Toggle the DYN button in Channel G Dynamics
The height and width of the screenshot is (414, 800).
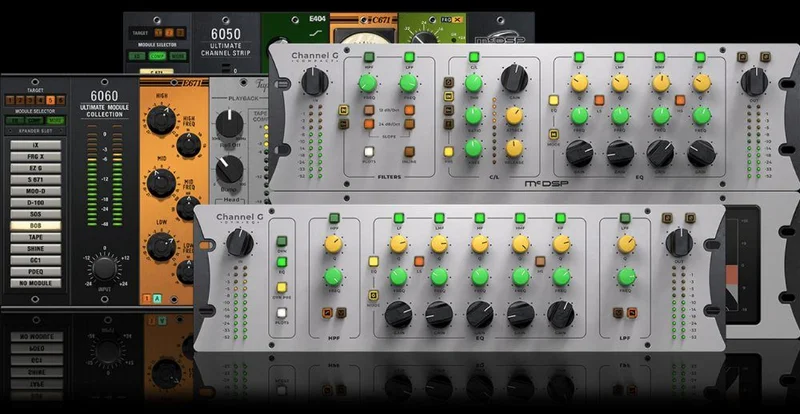(x=282, y=241)
